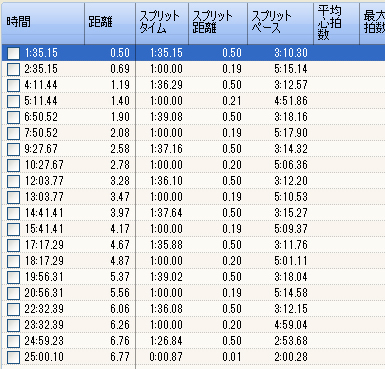The height and width of the screenshot is (369, 385).
Task: Check the box for lap 13:03.77
Action: point(14,197)
